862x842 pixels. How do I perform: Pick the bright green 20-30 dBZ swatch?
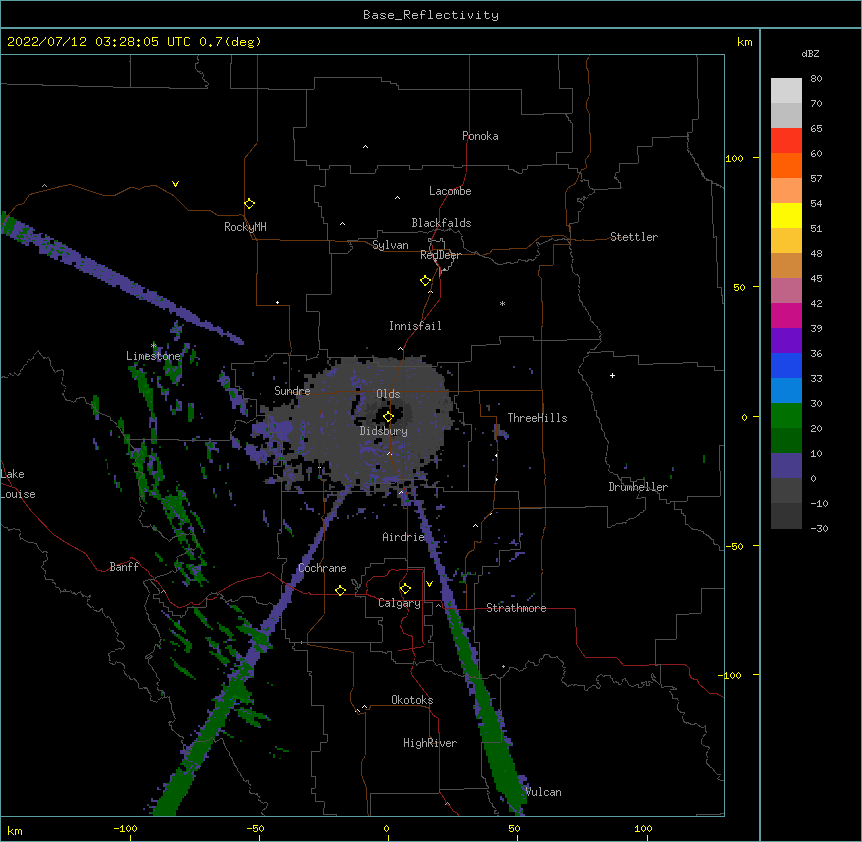click(786, 416)
